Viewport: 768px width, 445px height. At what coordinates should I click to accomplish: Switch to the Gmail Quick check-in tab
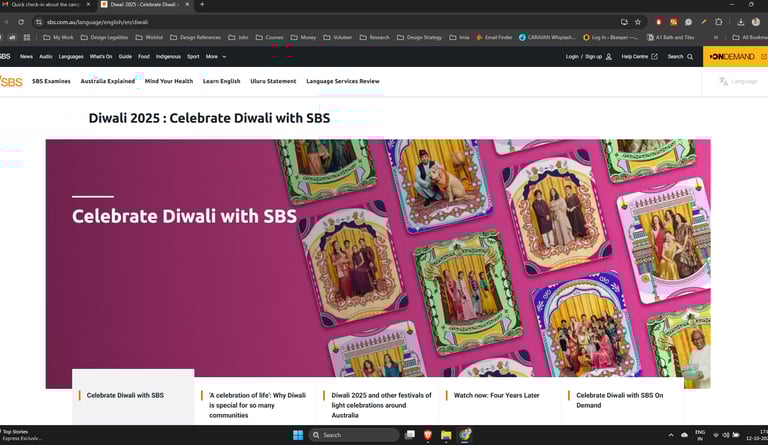click(x=46, y=4)
